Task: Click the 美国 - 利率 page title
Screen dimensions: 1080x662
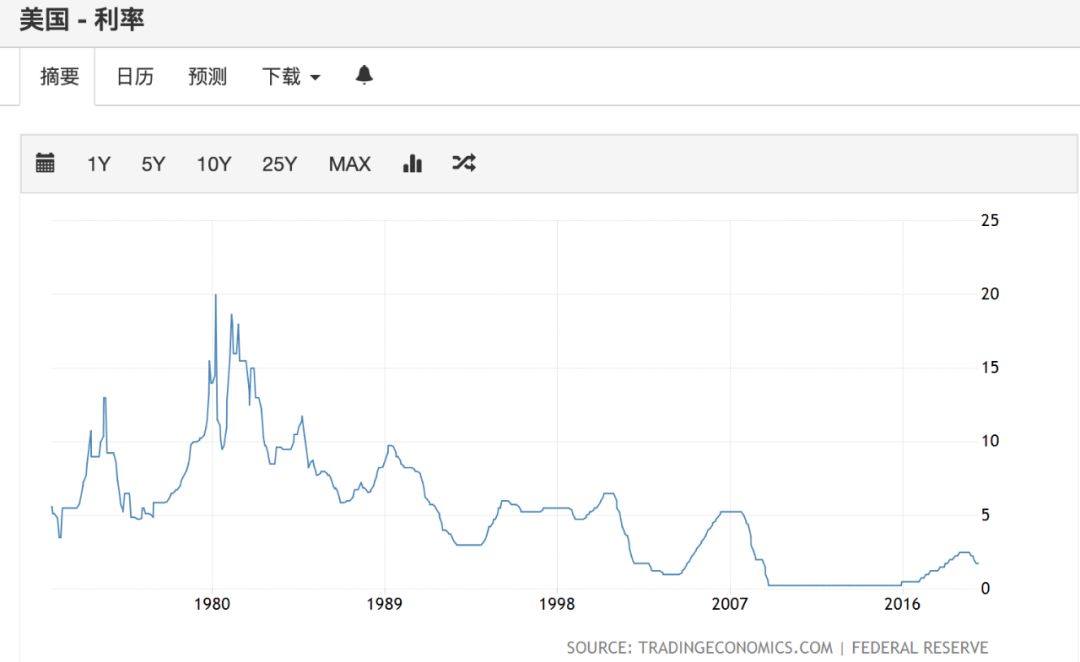Action: (x=82, y=19)
